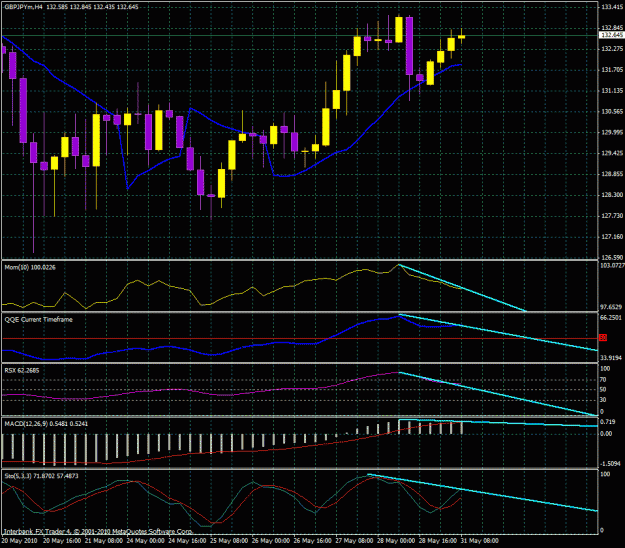Screen dimensions: 625x548
Task: Click the Mom(10) 100.0226 indicator label
Action: pyautogui.click(x=30, y=267)
